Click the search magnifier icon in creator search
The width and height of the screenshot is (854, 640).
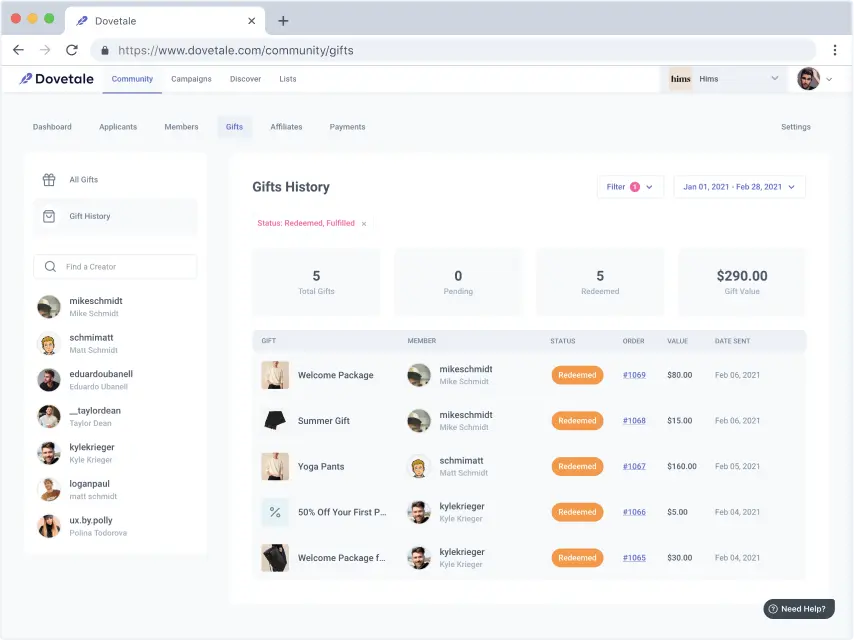click(x=51, y=267)
